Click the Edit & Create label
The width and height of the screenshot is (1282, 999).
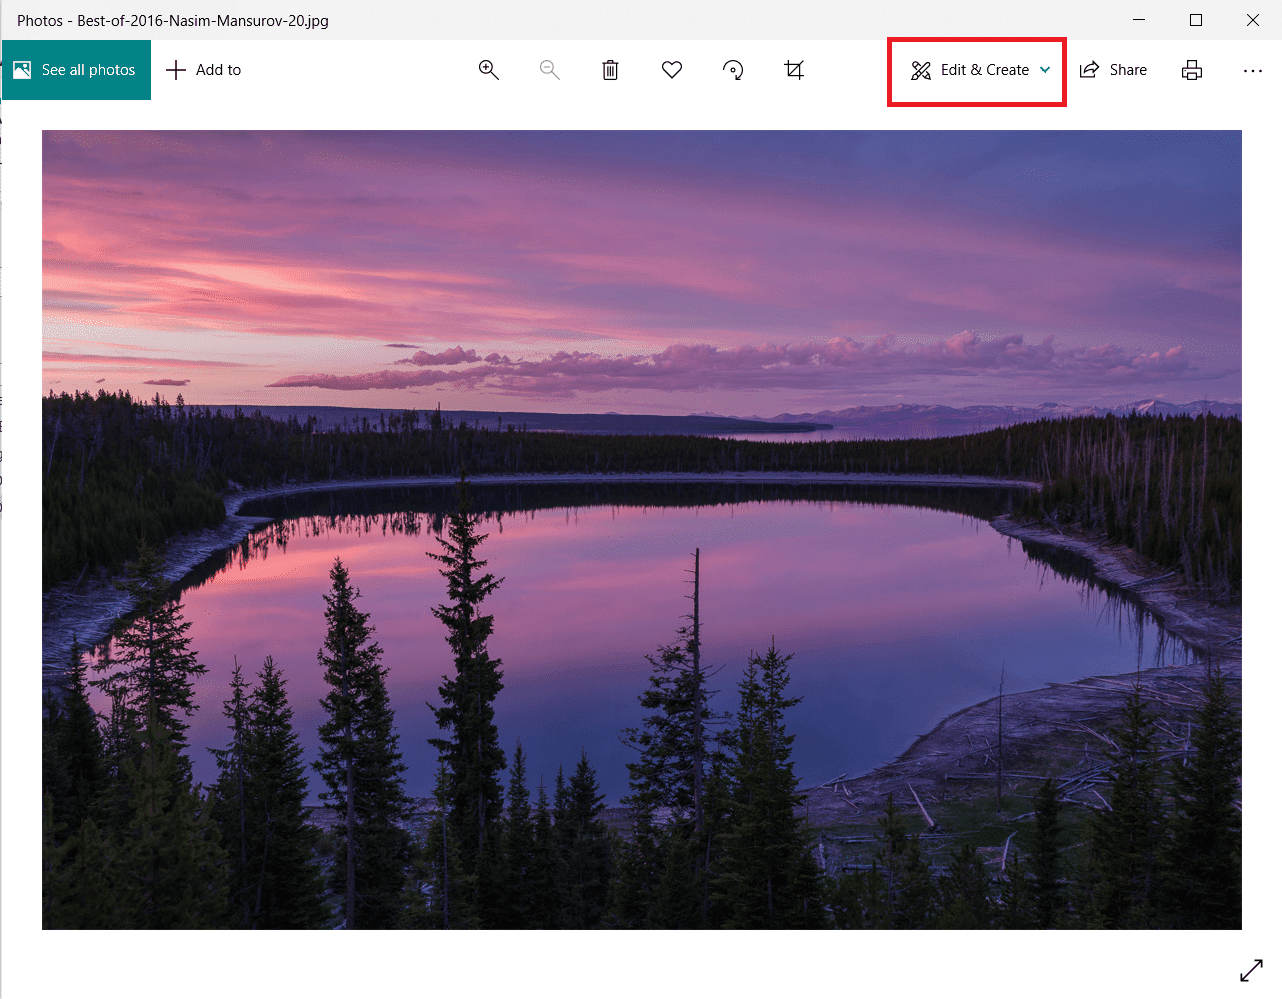(x=985, y=70)
